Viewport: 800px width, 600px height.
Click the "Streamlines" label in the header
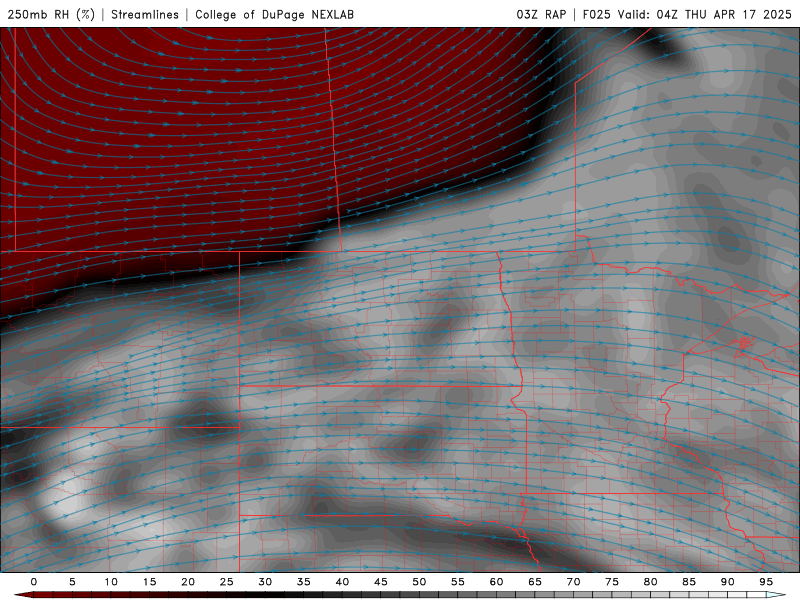[x=145, y=14]
